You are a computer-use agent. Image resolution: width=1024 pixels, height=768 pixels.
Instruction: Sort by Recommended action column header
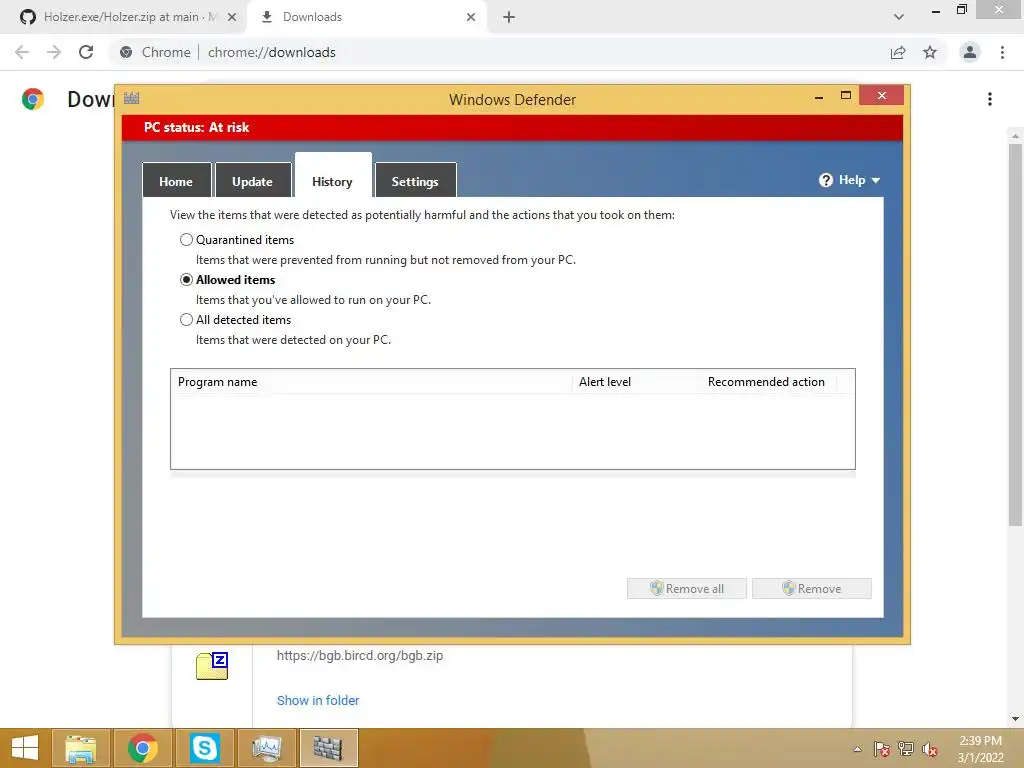pyautogui.click(x=769, y=382)
